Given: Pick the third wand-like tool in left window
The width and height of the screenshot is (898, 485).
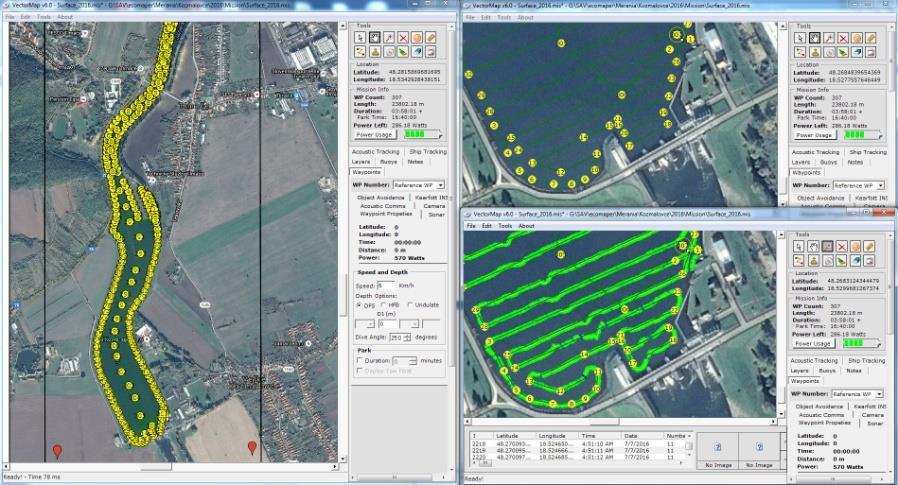Looking at the screenshot, I should 389,38.
